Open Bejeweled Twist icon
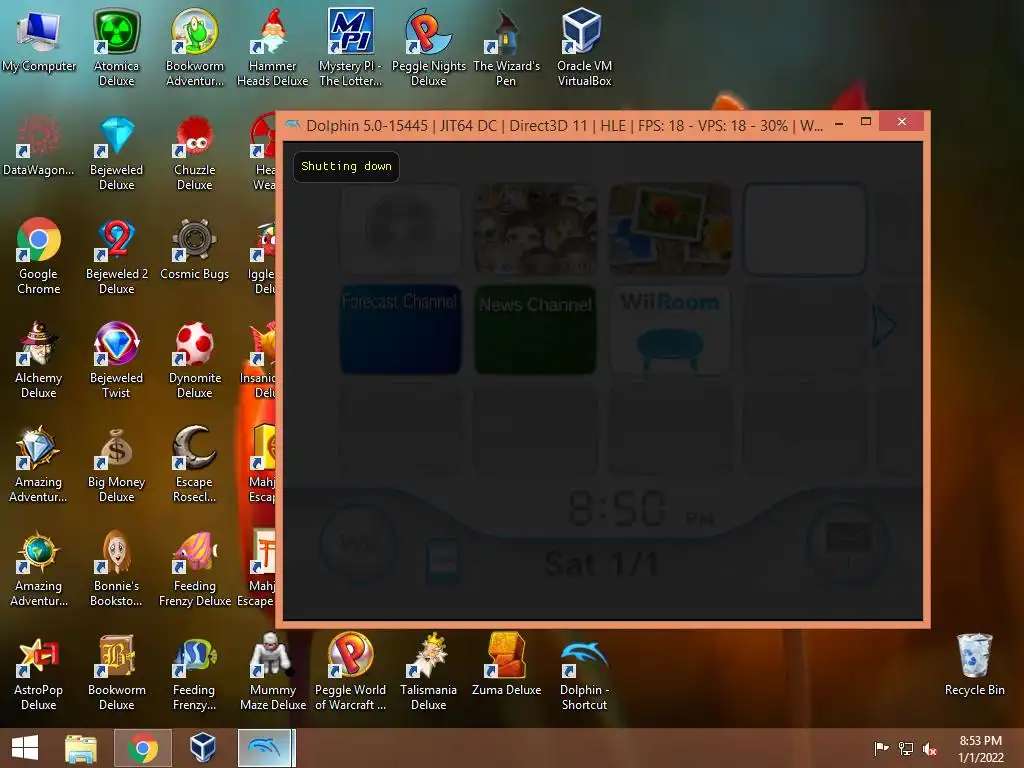 point(116,360)
